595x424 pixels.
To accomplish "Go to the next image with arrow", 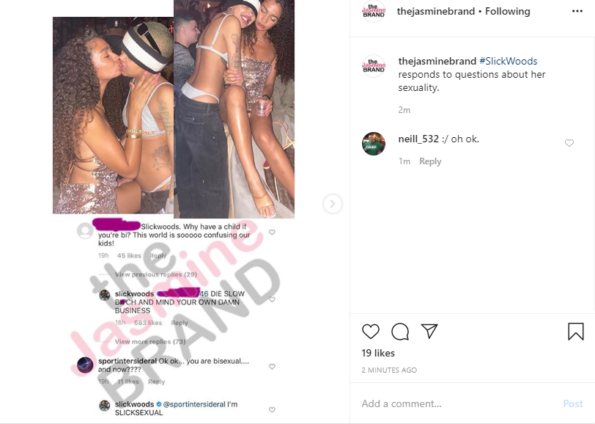I will tap(332, 204).
